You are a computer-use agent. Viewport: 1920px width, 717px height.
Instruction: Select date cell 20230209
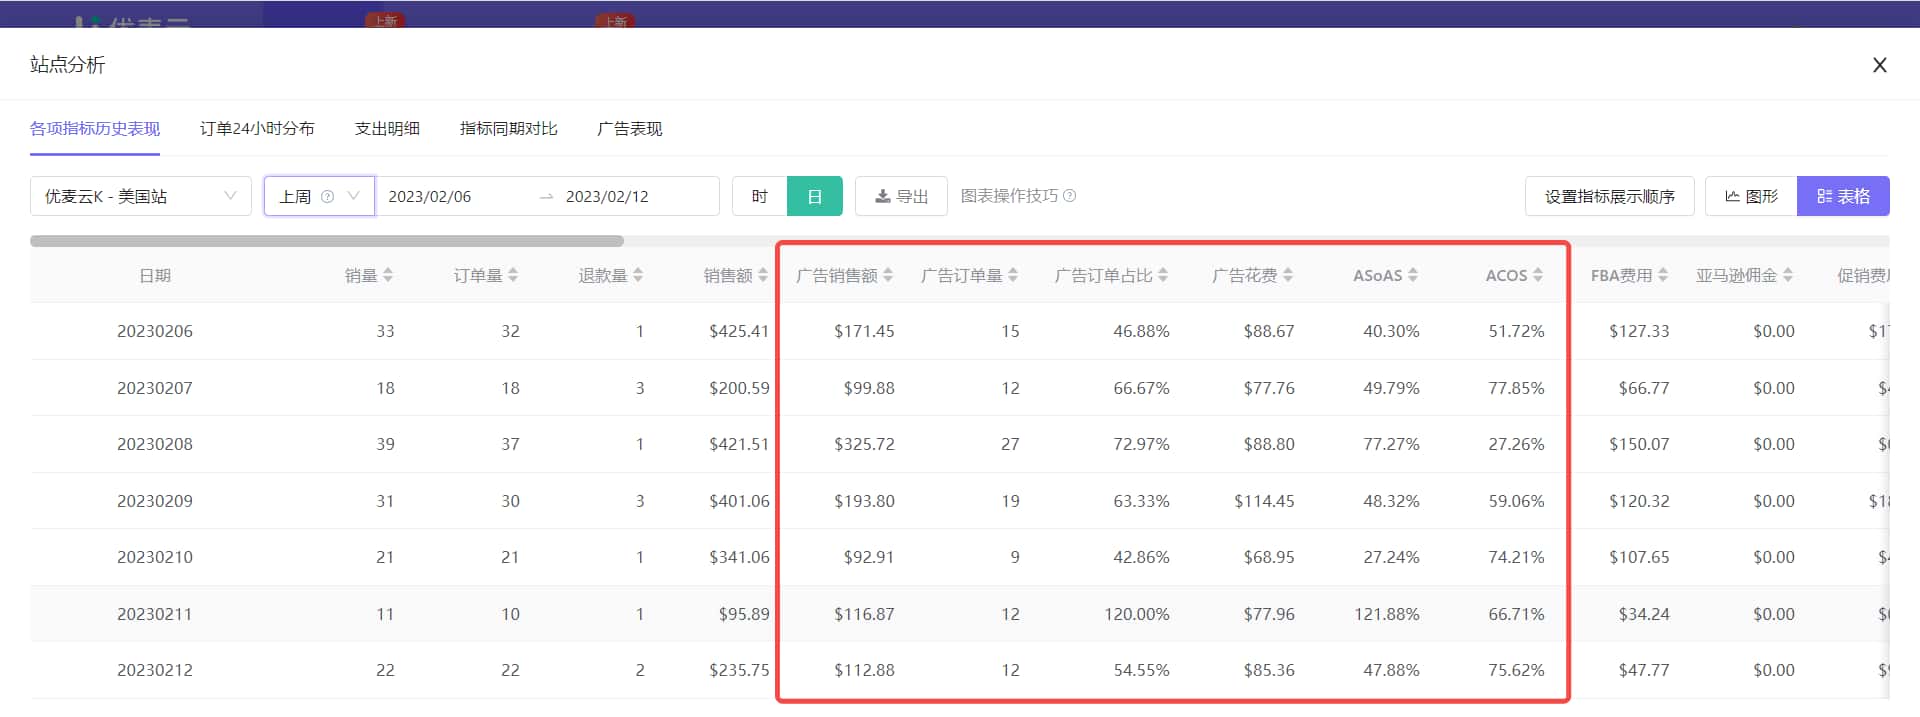[x=155, y=501]
